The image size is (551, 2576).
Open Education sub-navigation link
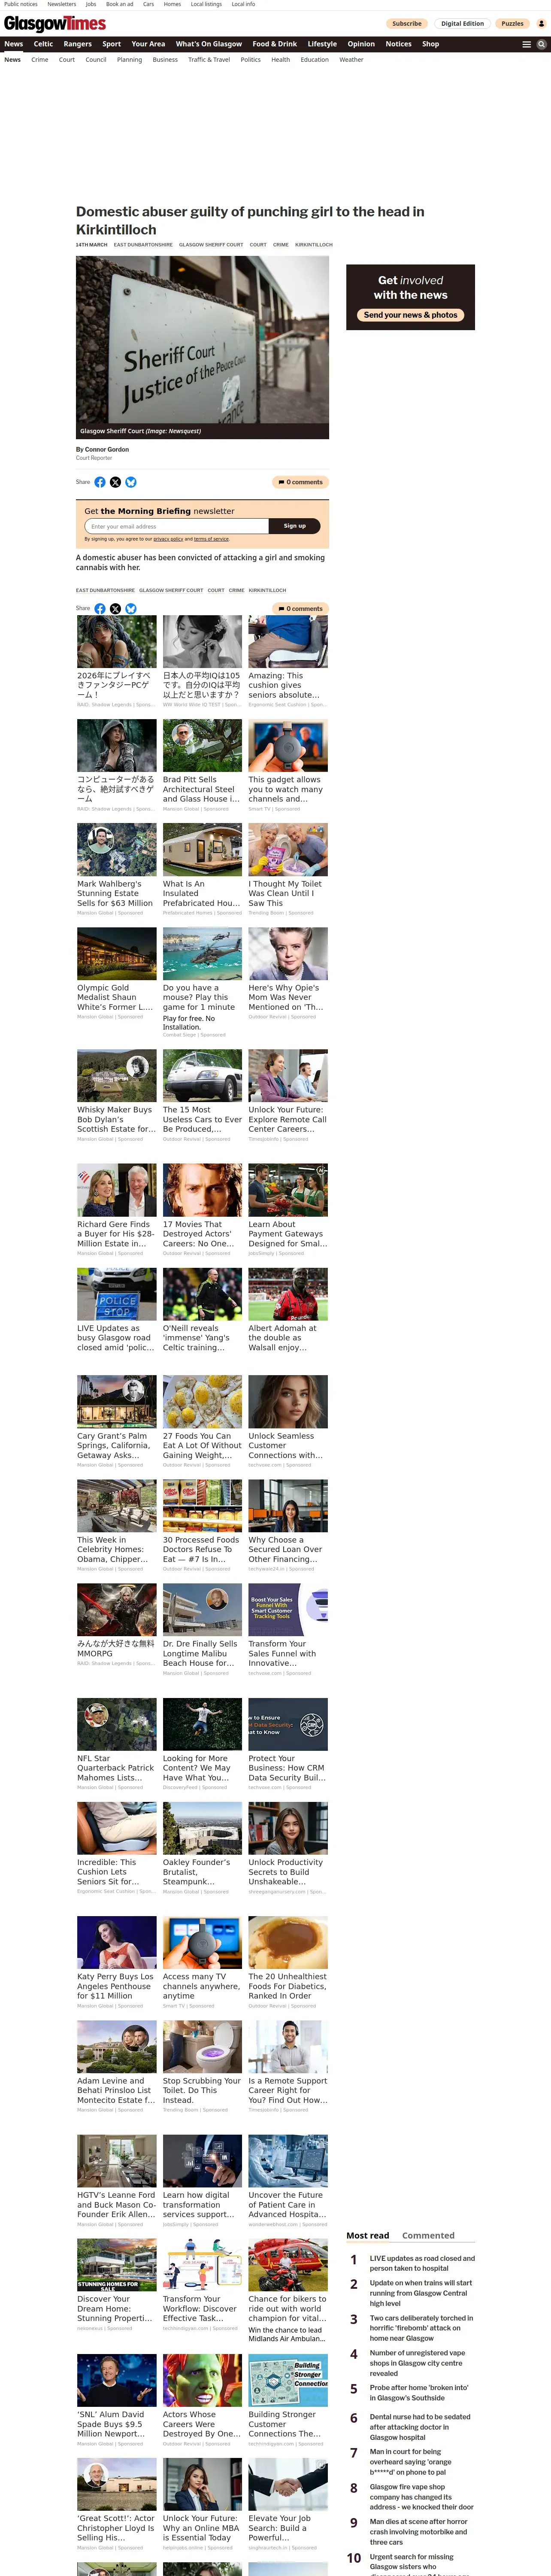[315, 60]
